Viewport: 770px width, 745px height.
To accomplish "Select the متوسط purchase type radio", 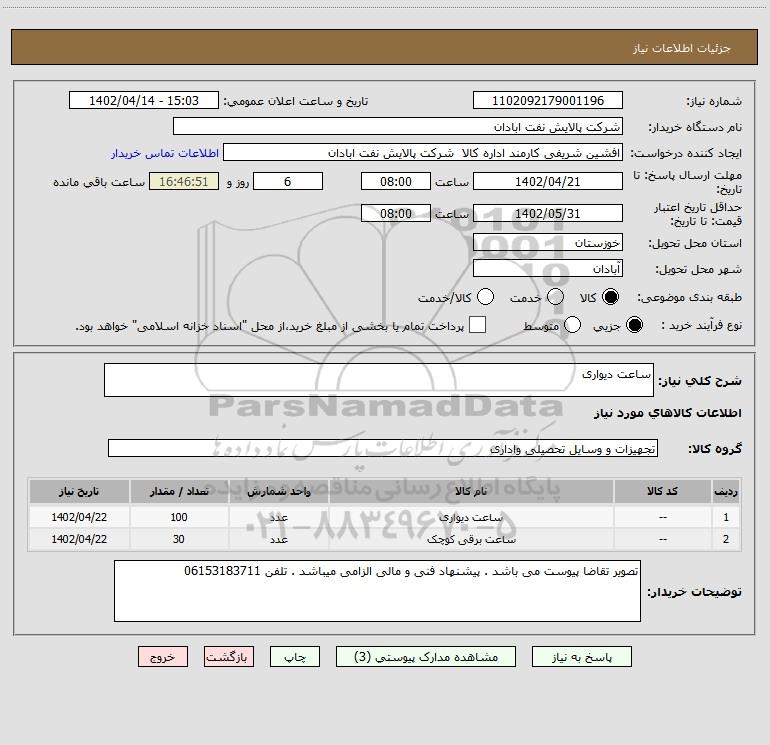I will (x=572, y=325).
